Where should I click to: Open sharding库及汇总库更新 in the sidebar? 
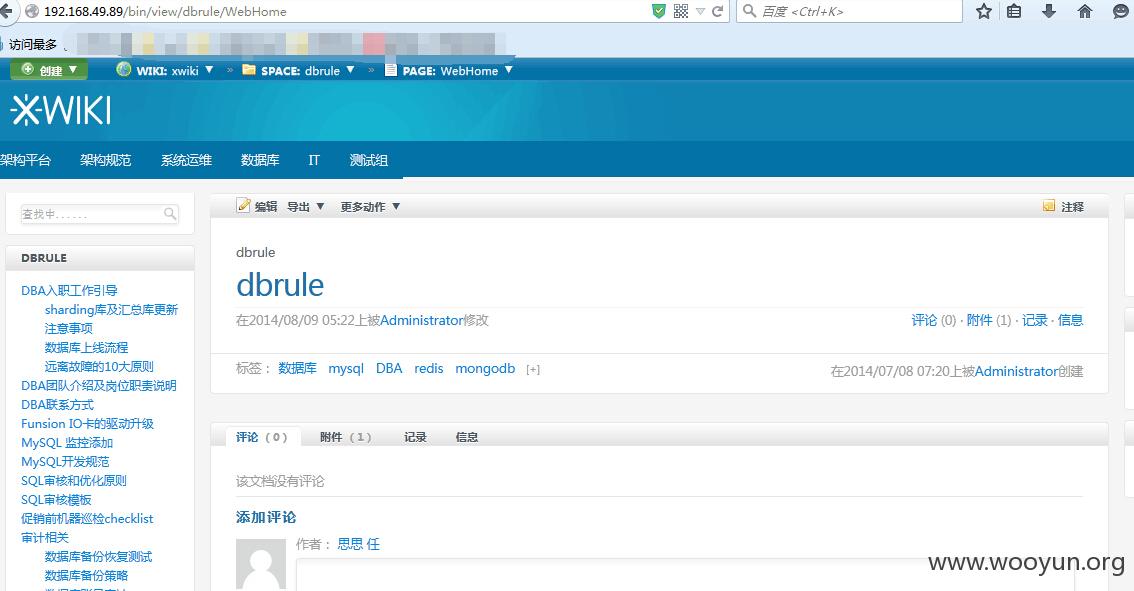[111, 309]
